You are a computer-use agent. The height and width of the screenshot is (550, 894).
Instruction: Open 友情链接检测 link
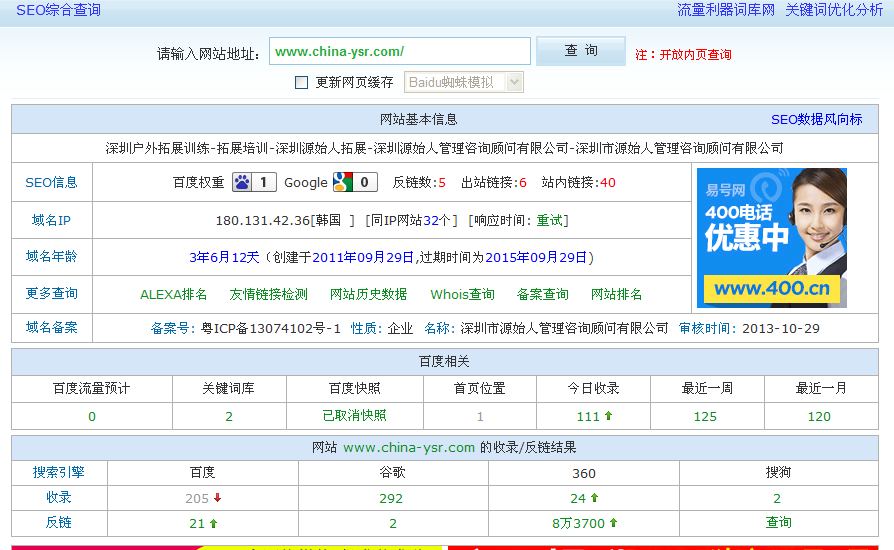269,295
